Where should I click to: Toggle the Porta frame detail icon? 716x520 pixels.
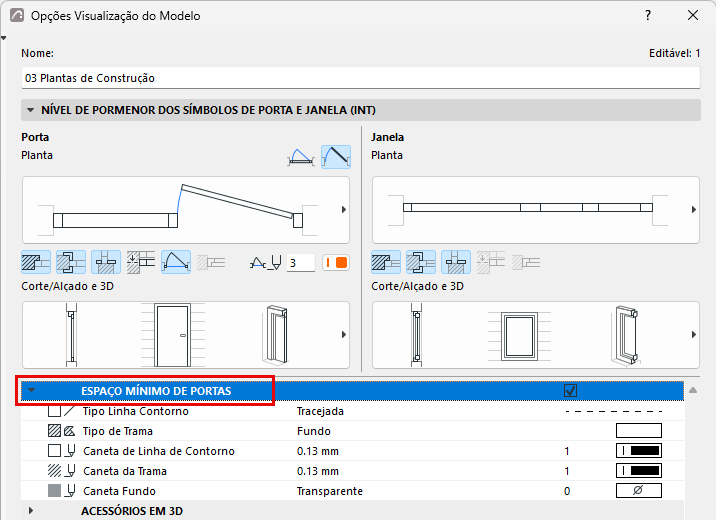pyautogui.click(x=71, y=262)
